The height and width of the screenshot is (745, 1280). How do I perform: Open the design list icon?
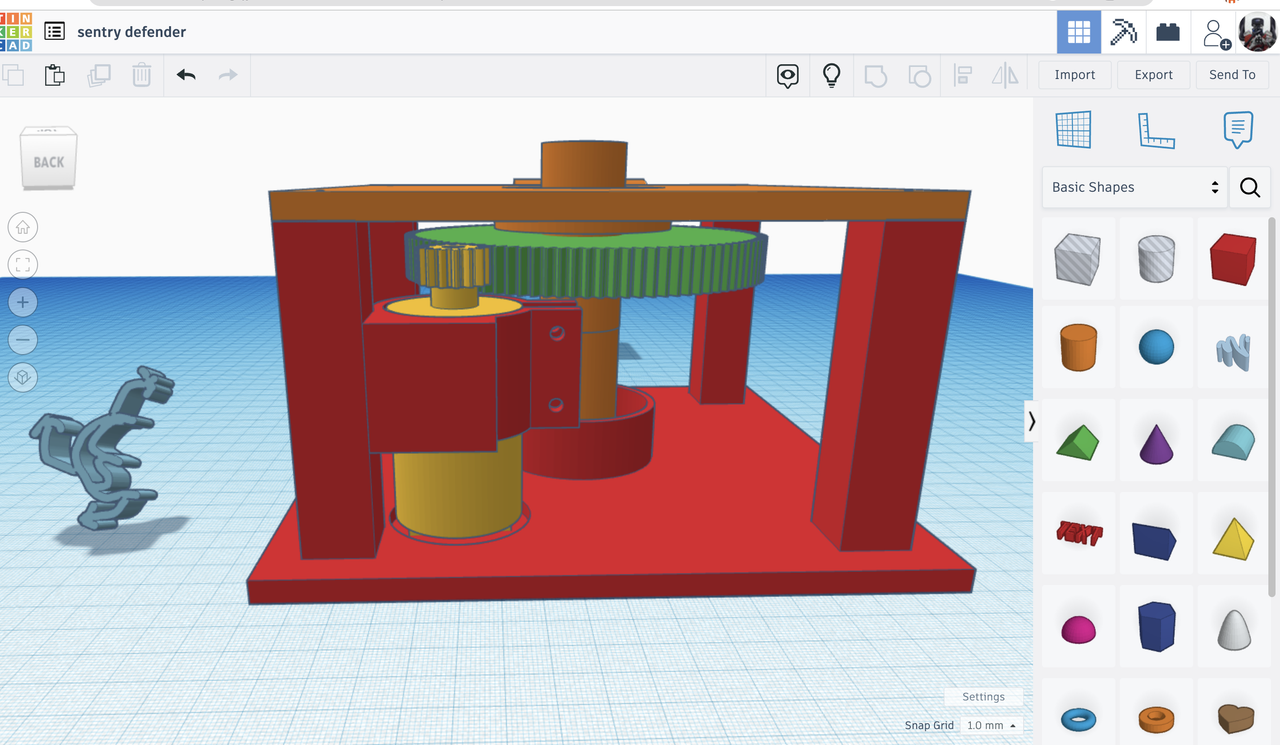pos(54,32)
